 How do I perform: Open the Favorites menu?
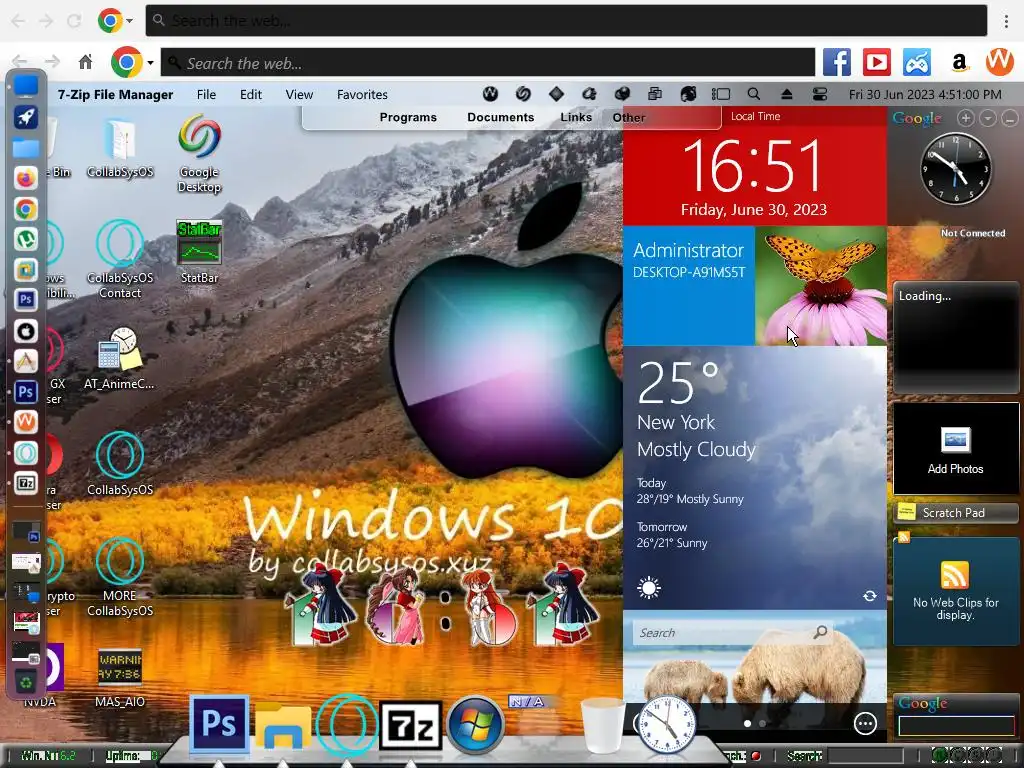362,94
